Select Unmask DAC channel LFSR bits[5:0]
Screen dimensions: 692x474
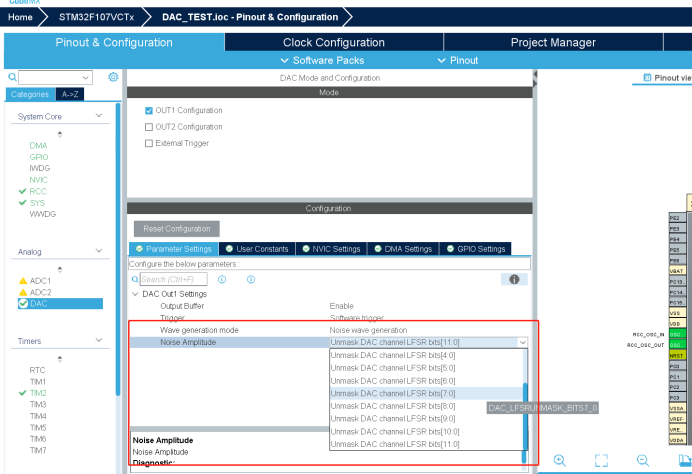coord(426,368)
